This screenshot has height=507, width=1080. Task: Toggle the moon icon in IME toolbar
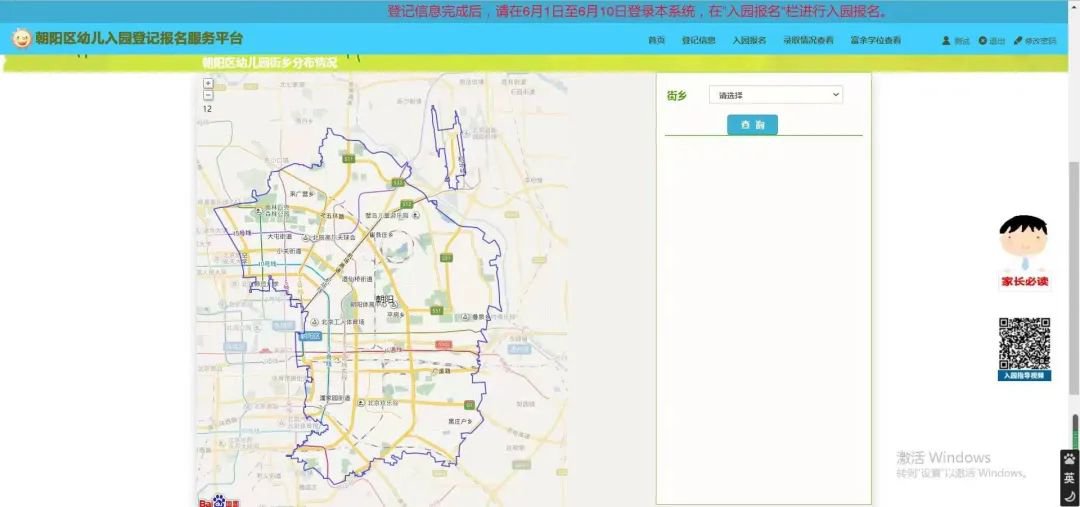tap(1069, 496)
